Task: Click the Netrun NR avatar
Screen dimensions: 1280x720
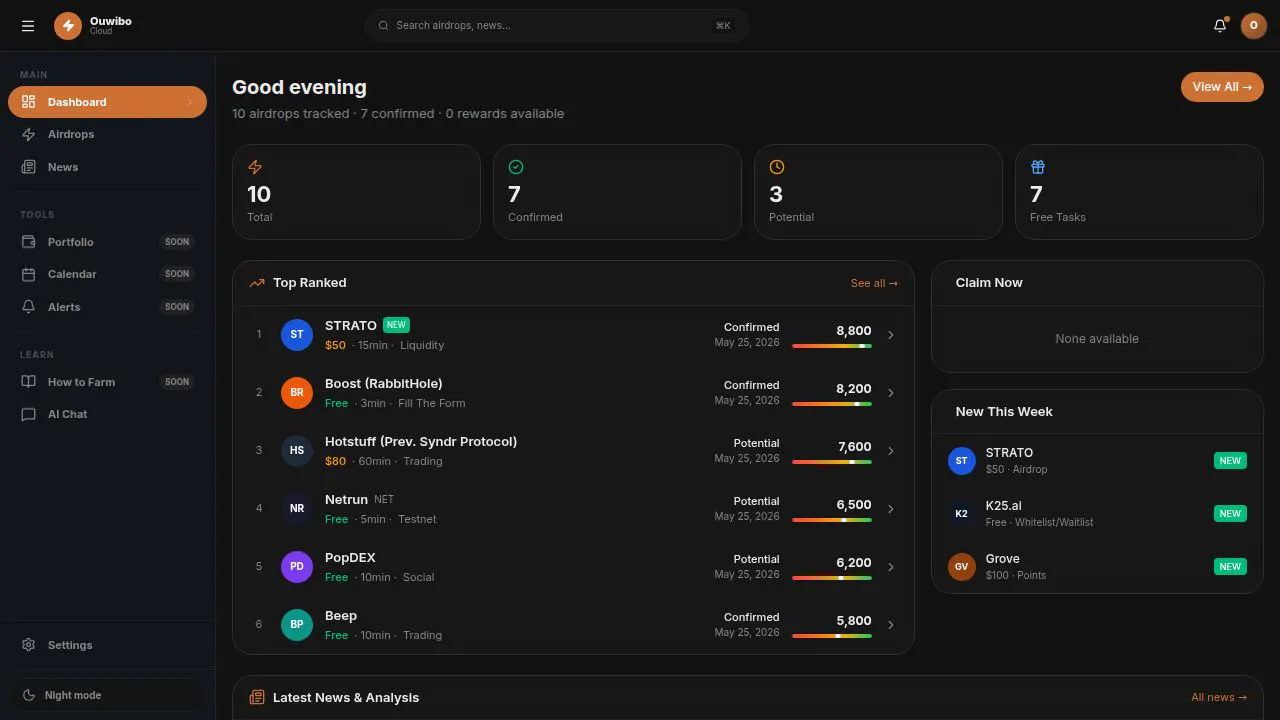Action: pos(297,509)
